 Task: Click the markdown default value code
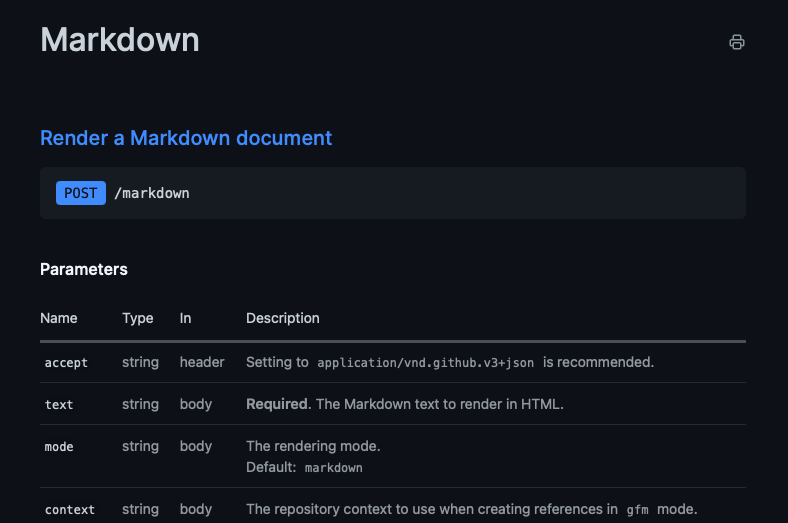coord(334,468)
